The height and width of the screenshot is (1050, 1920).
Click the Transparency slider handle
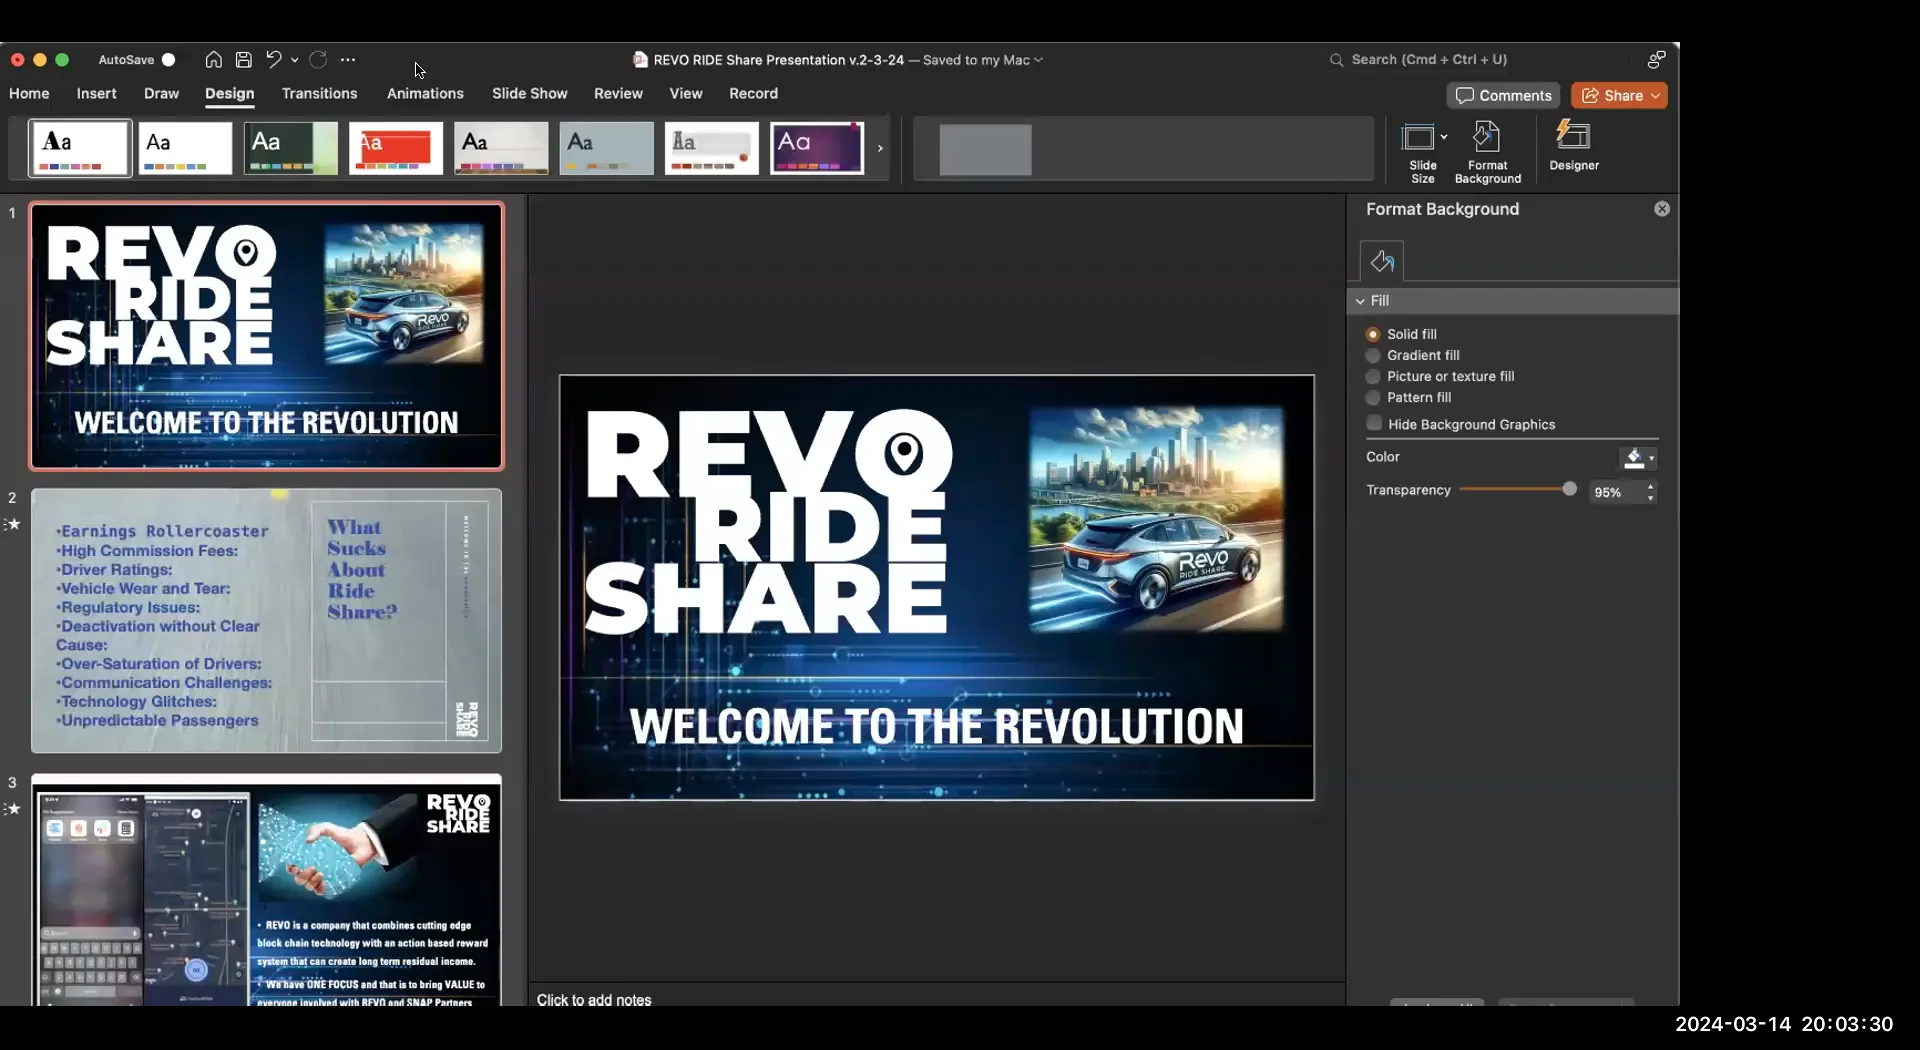coord(1569,489)
